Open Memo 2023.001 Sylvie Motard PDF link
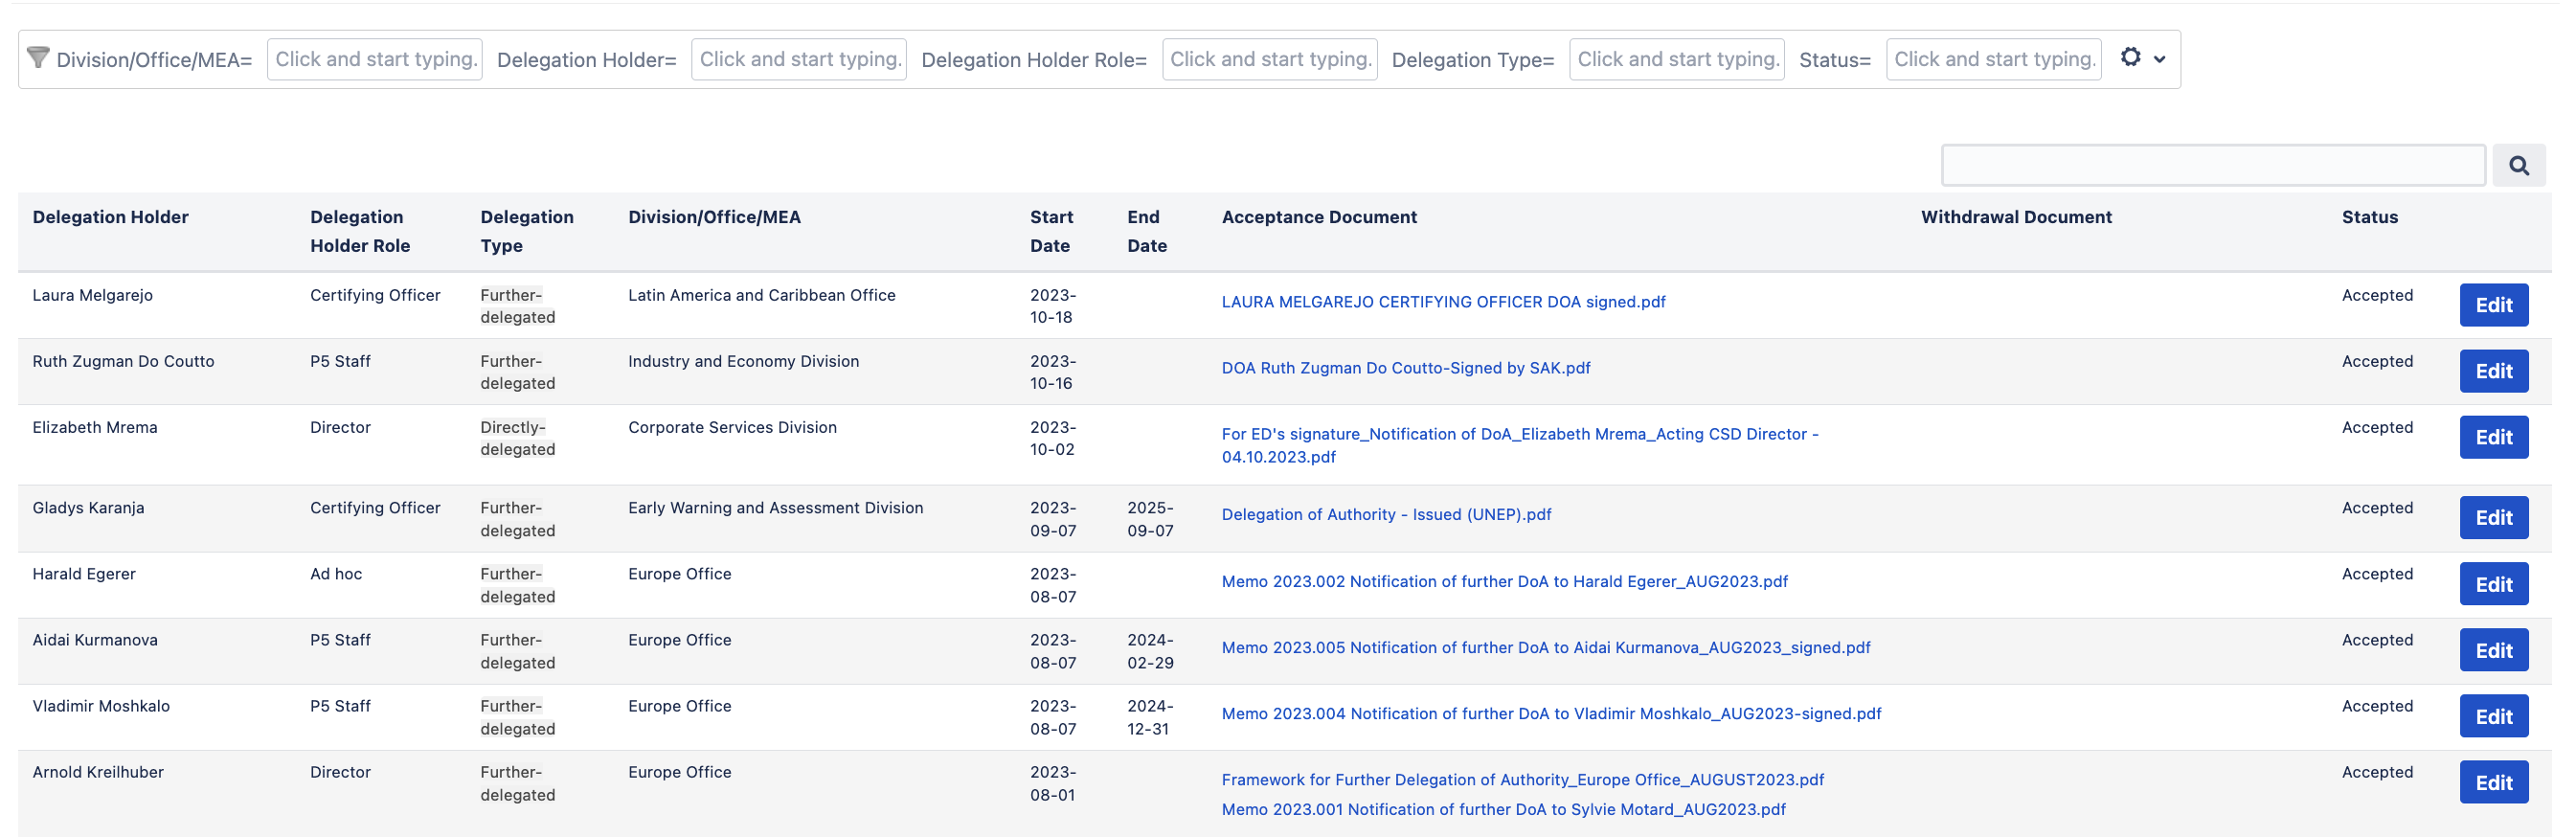Image resolution: width=2576 pixels, height=837 pixels. coord(1503,809)
